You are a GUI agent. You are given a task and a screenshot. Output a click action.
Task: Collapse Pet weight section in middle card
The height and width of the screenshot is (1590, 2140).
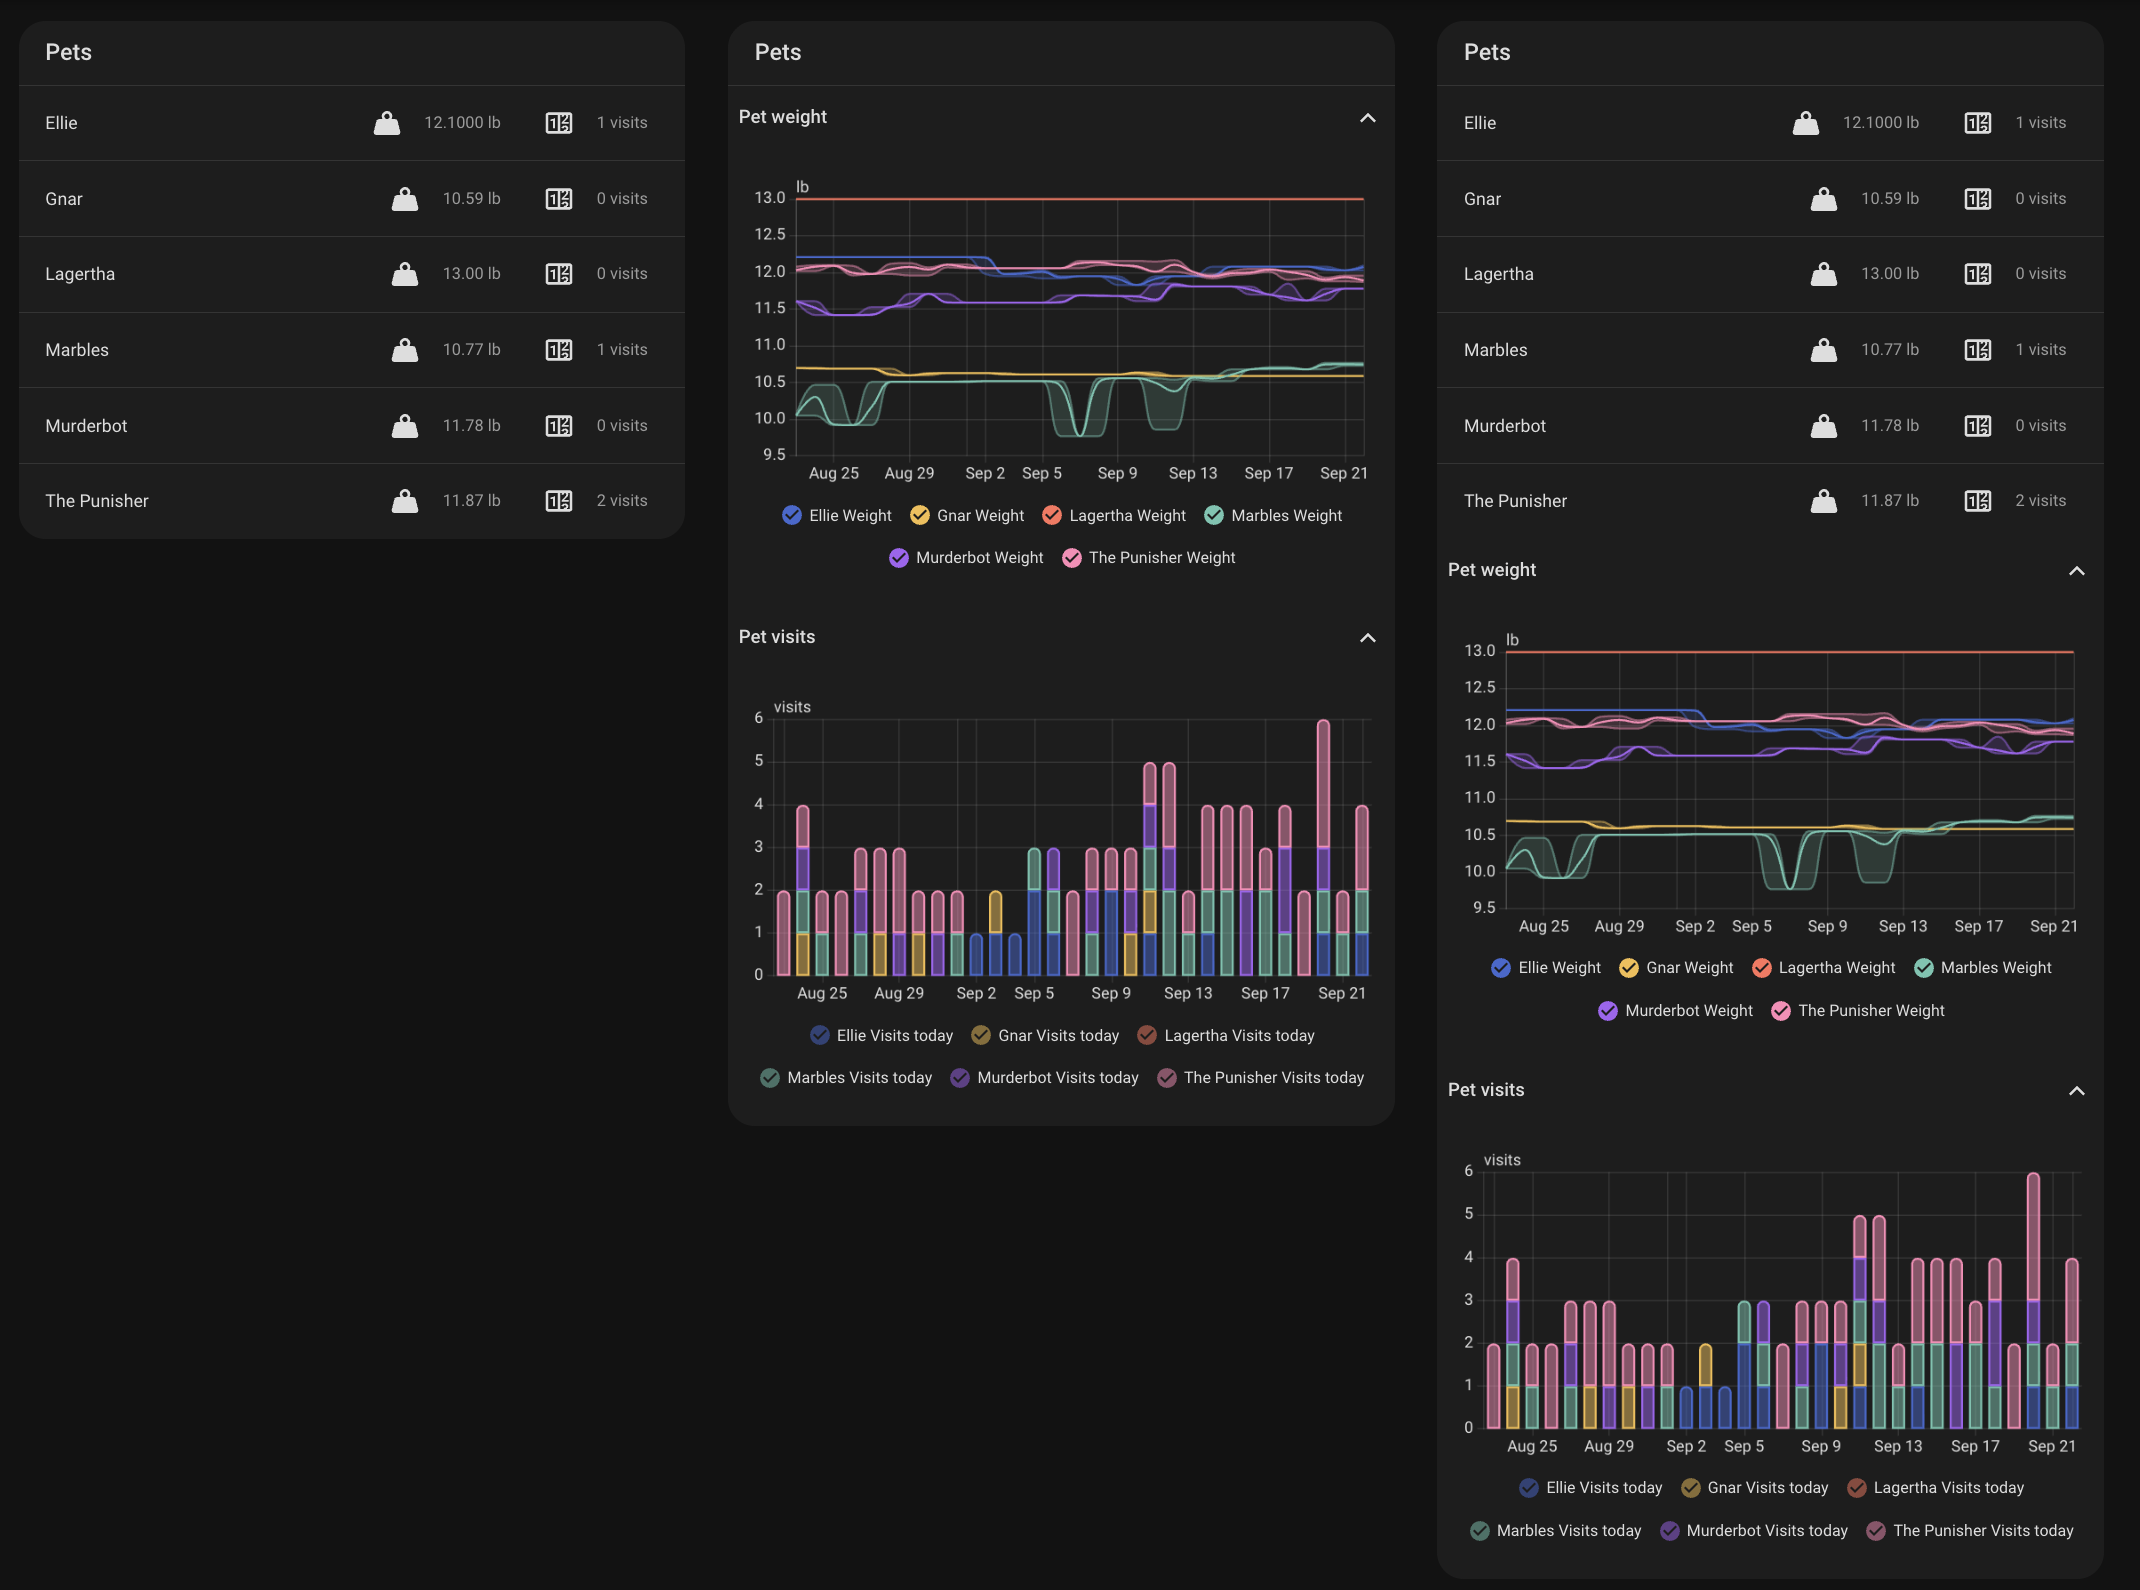click(x=1368, y=118)
